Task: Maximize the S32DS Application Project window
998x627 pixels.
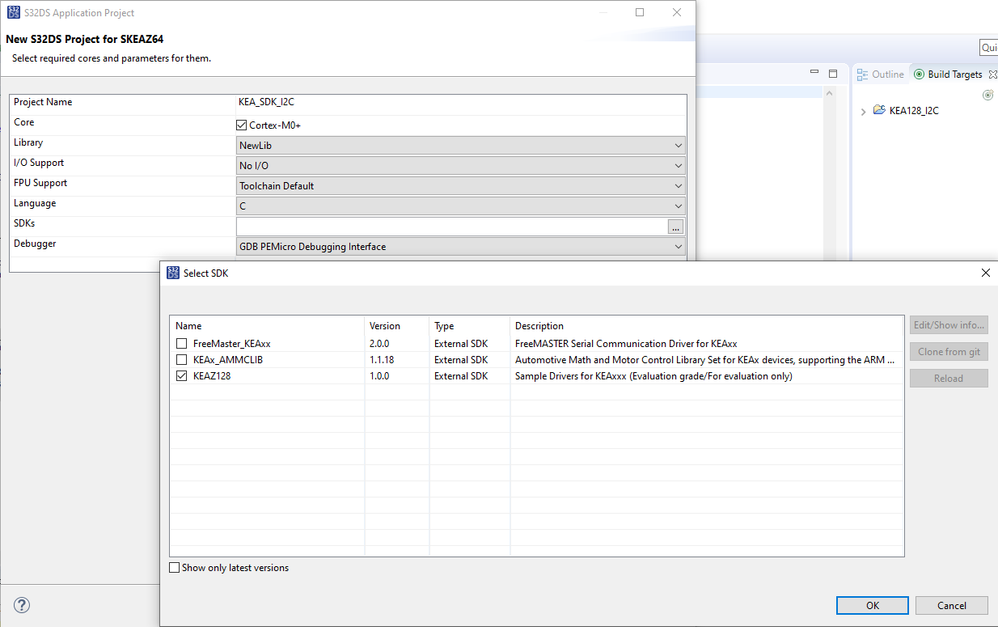Action: [x=640, y=12]
